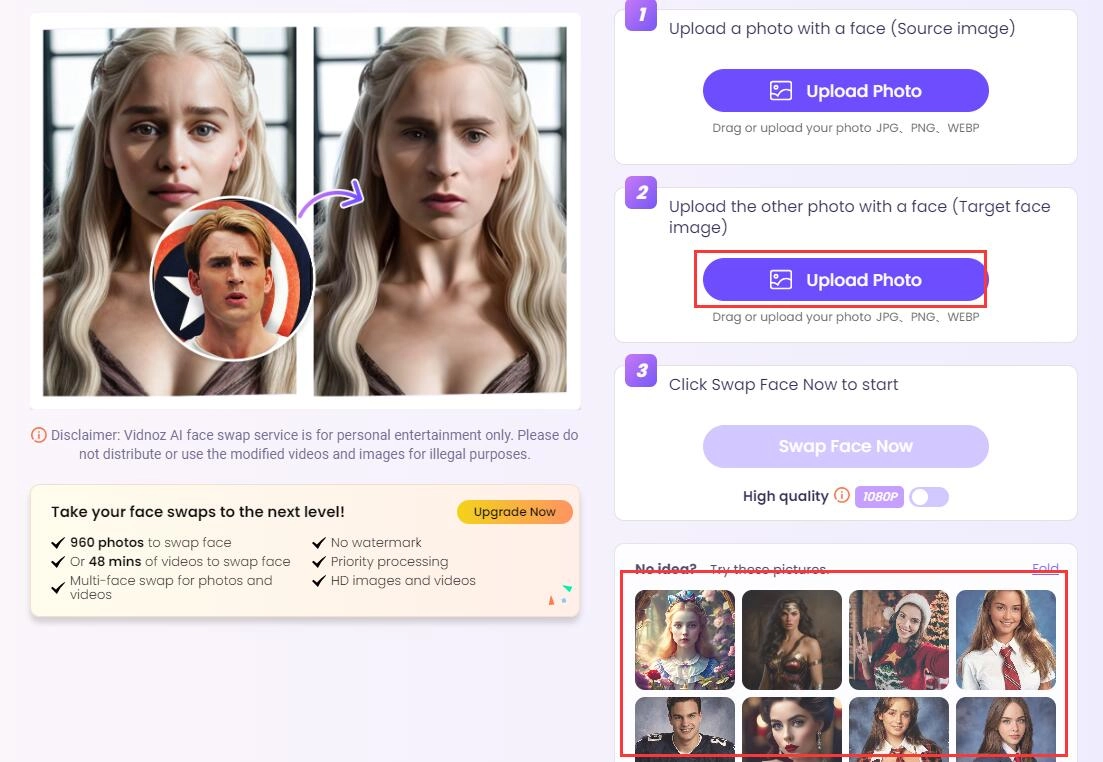Click the info icon next to High quality
Viewport: 1103px width, 762px height.
[841, 495]
